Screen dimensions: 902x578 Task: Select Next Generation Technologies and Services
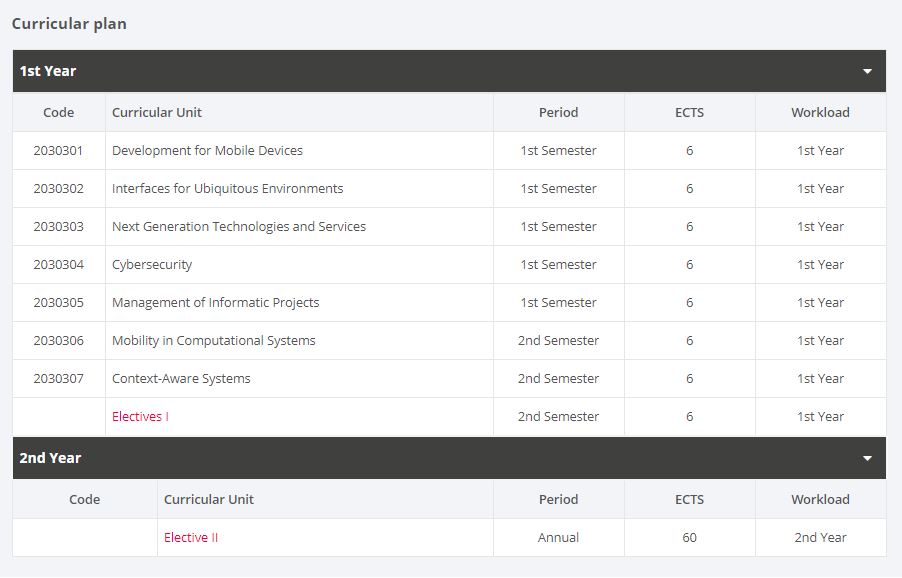point(239,227)
